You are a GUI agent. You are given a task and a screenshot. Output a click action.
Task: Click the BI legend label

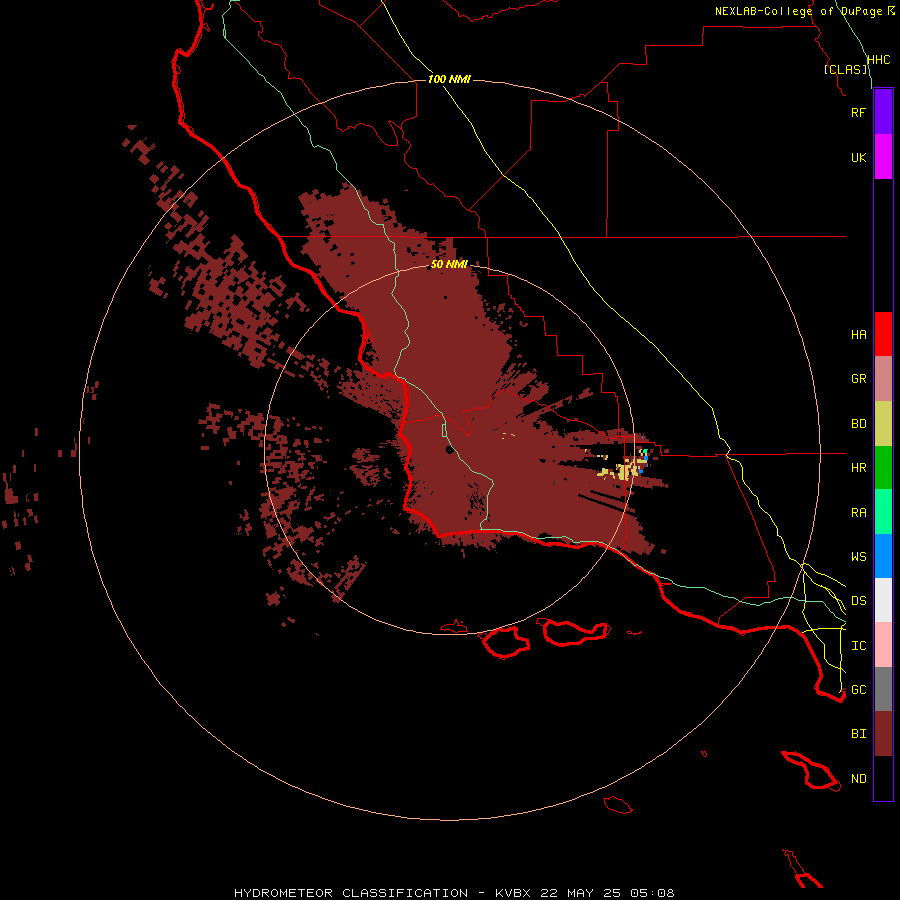pos(858,734)
